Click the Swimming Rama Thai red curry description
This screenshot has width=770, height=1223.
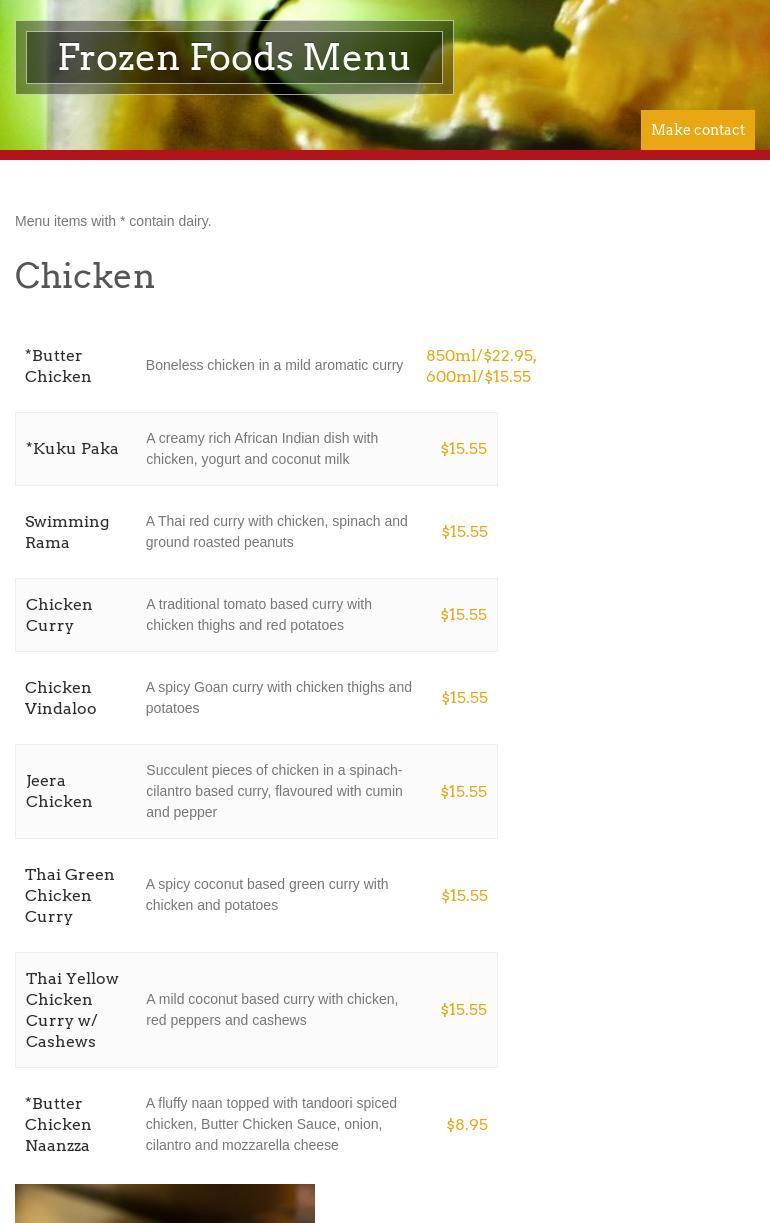click(x=277, y=532)
